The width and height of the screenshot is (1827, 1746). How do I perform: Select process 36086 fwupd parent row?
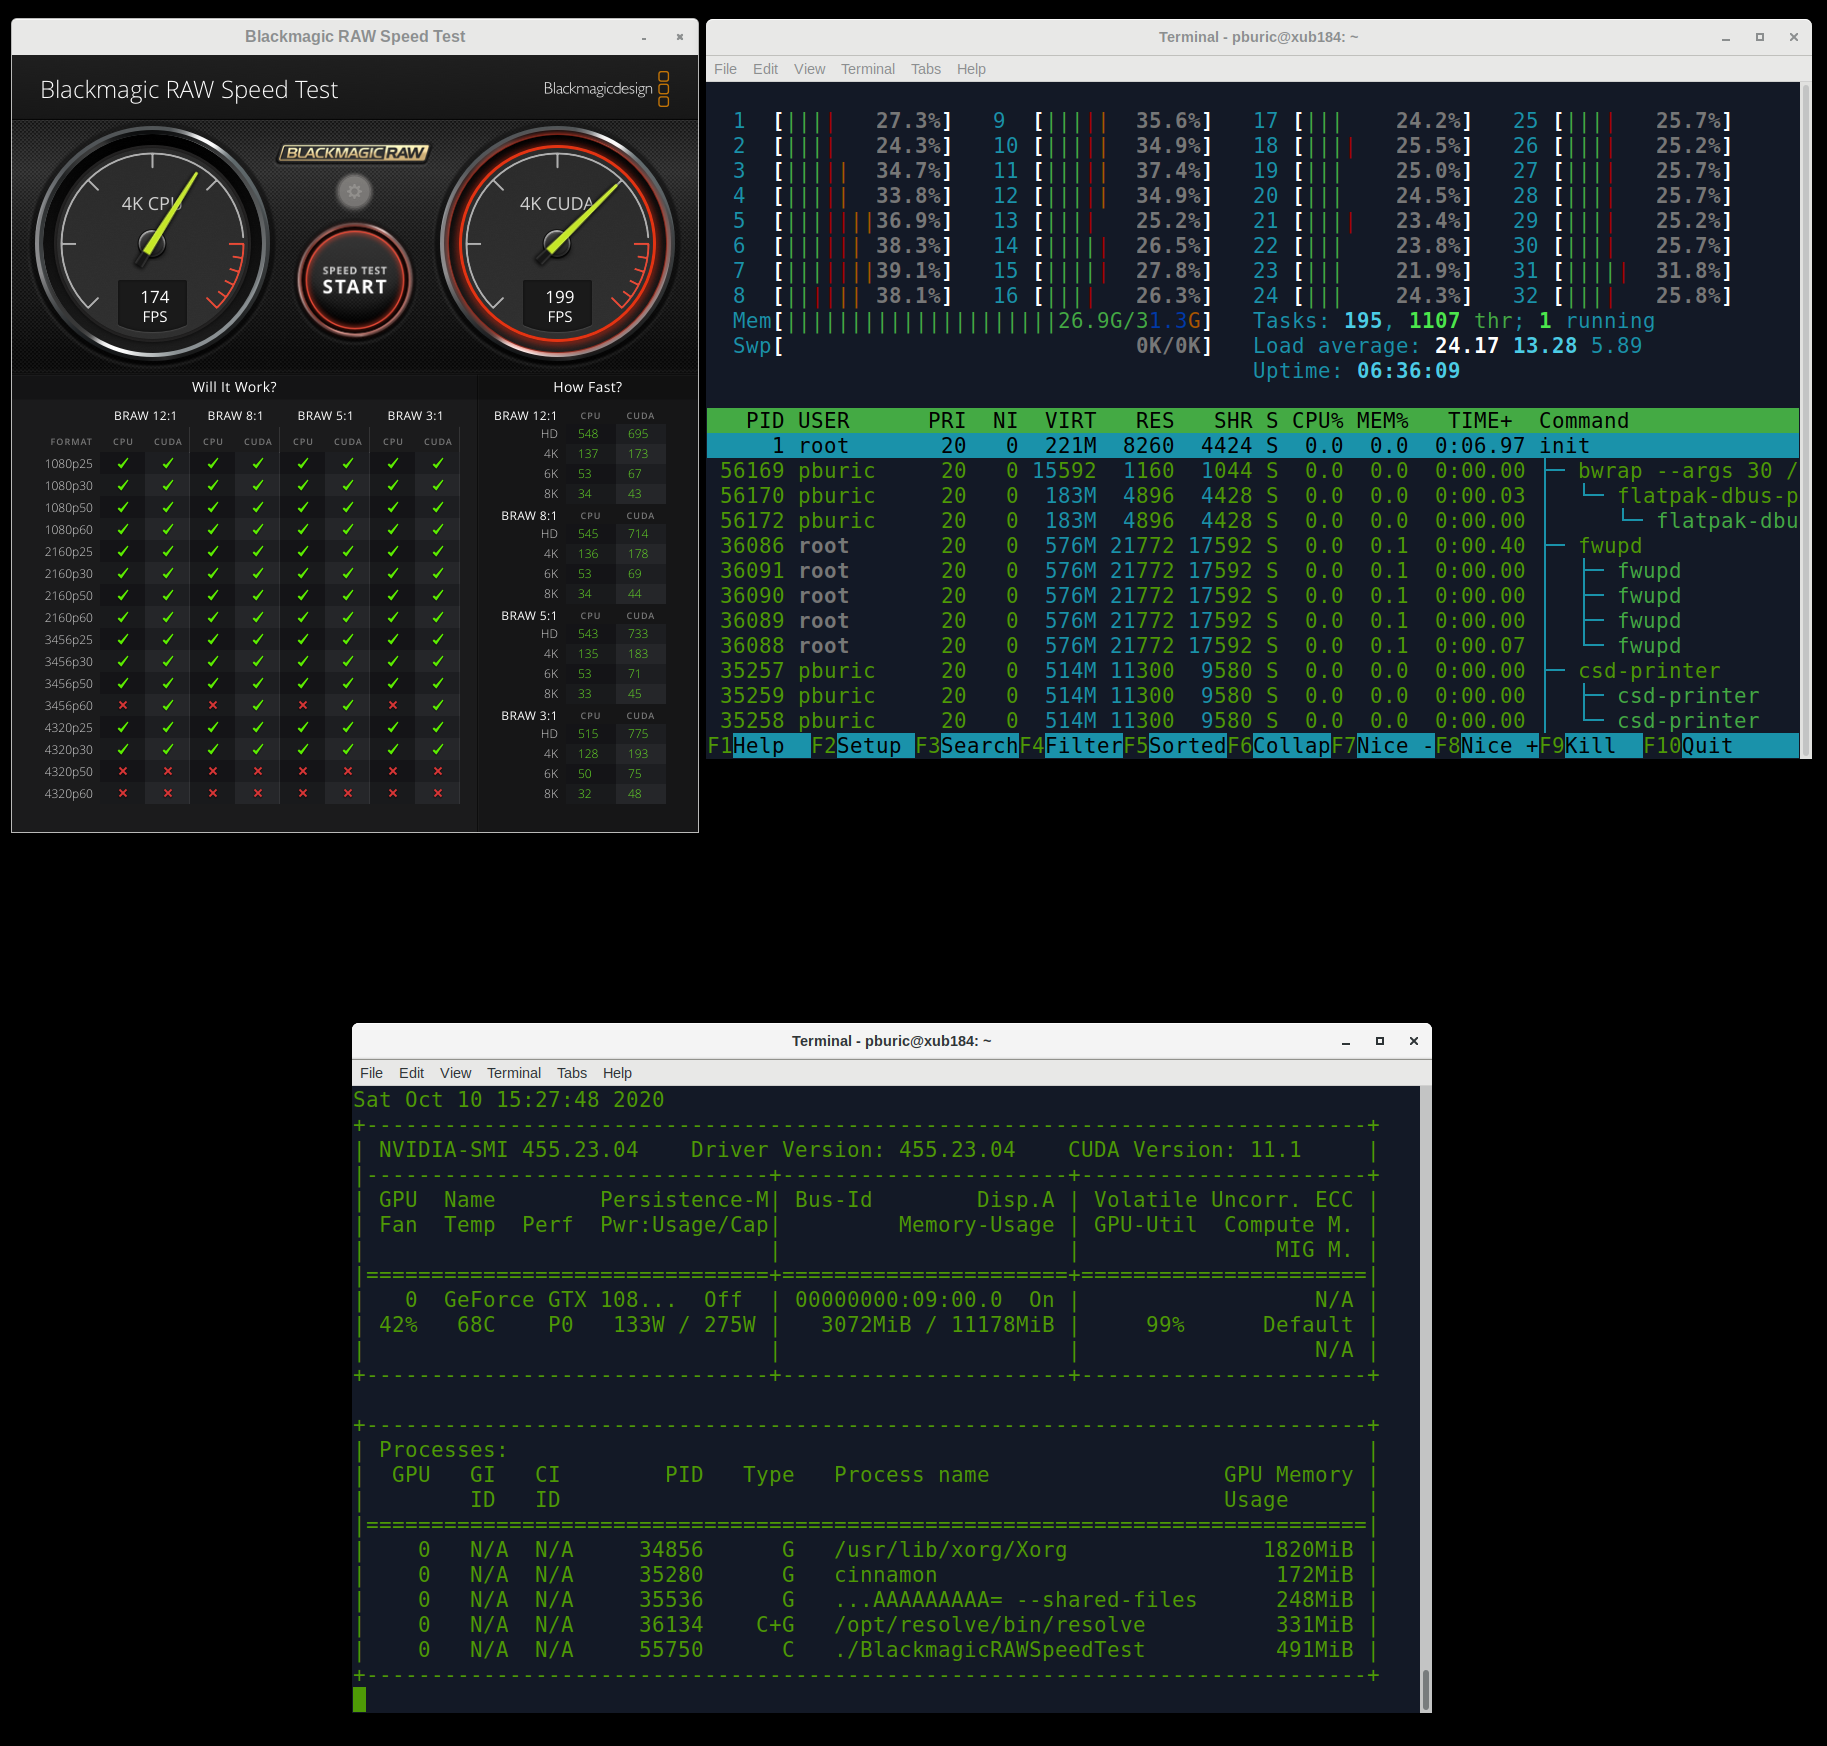pos(1252,546)
